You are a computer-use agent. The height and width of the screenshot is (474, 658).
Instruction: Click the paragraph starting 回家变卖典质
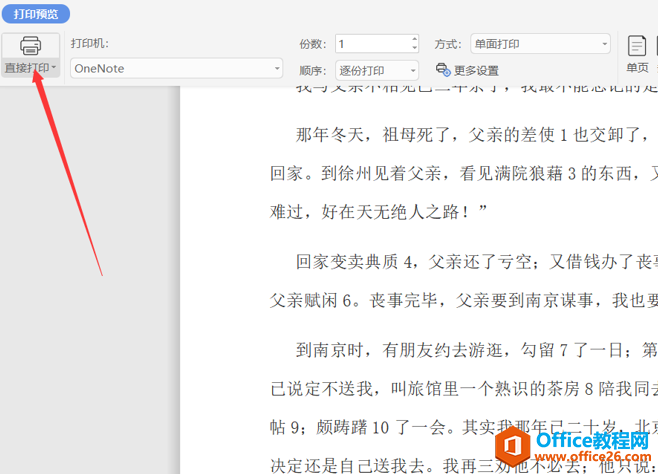[x=464, y=281]
